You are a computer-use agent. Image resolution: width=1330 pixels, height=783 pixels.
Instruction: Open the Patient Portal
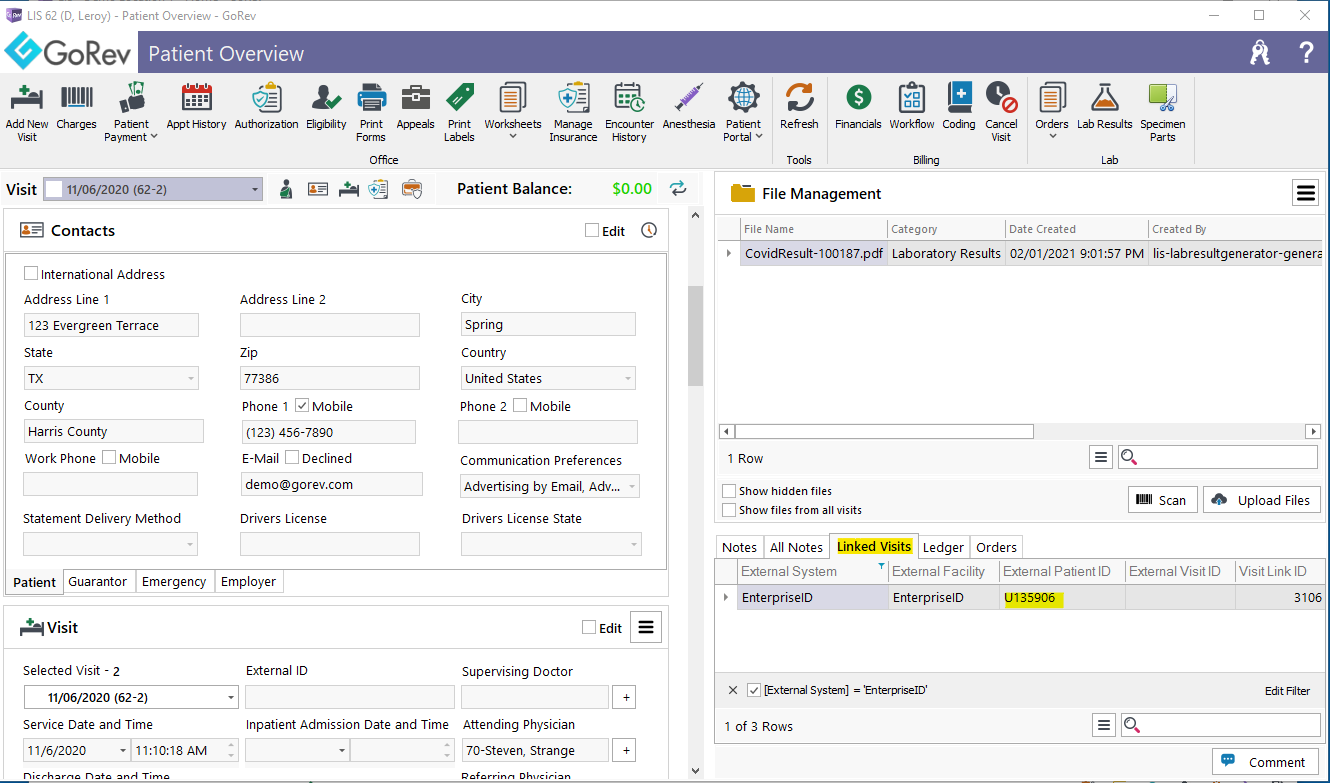click(x=743, y=112)
